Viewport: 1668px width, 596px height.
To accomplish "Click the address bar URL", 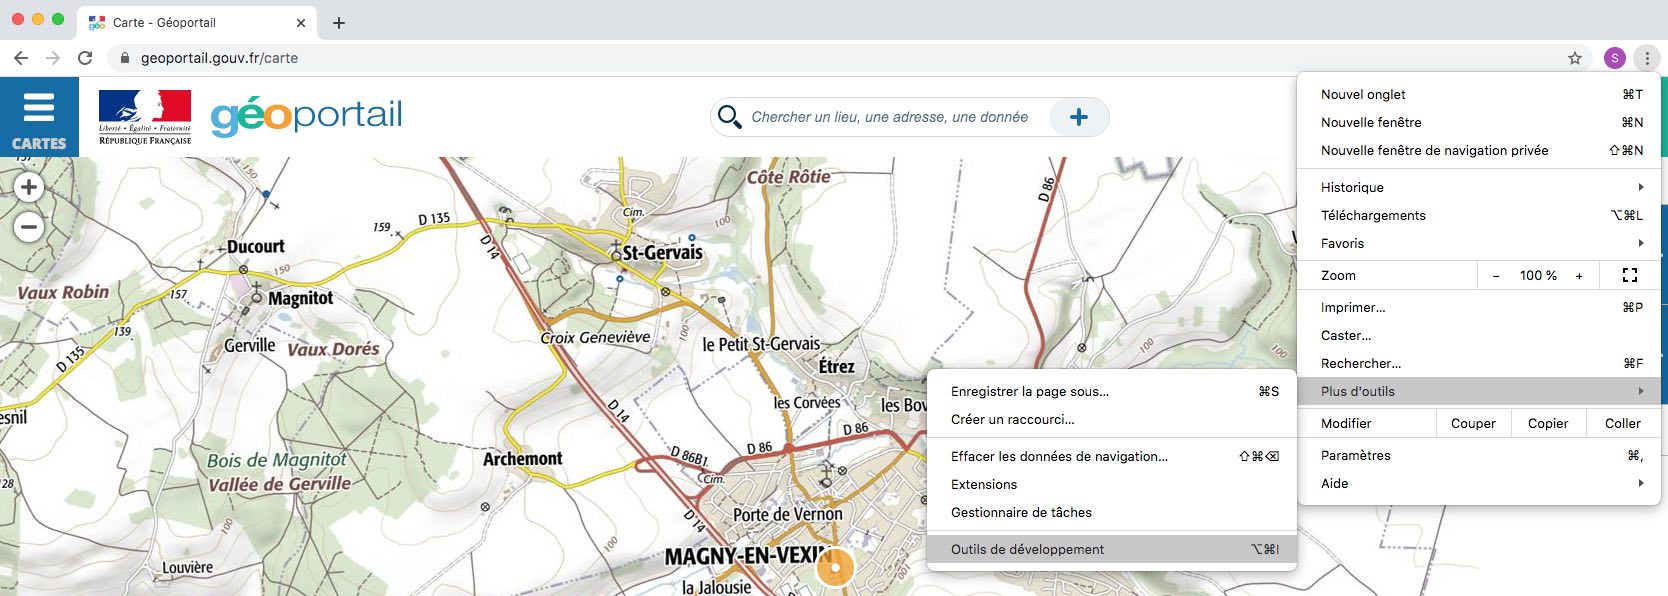I will 219,58.
